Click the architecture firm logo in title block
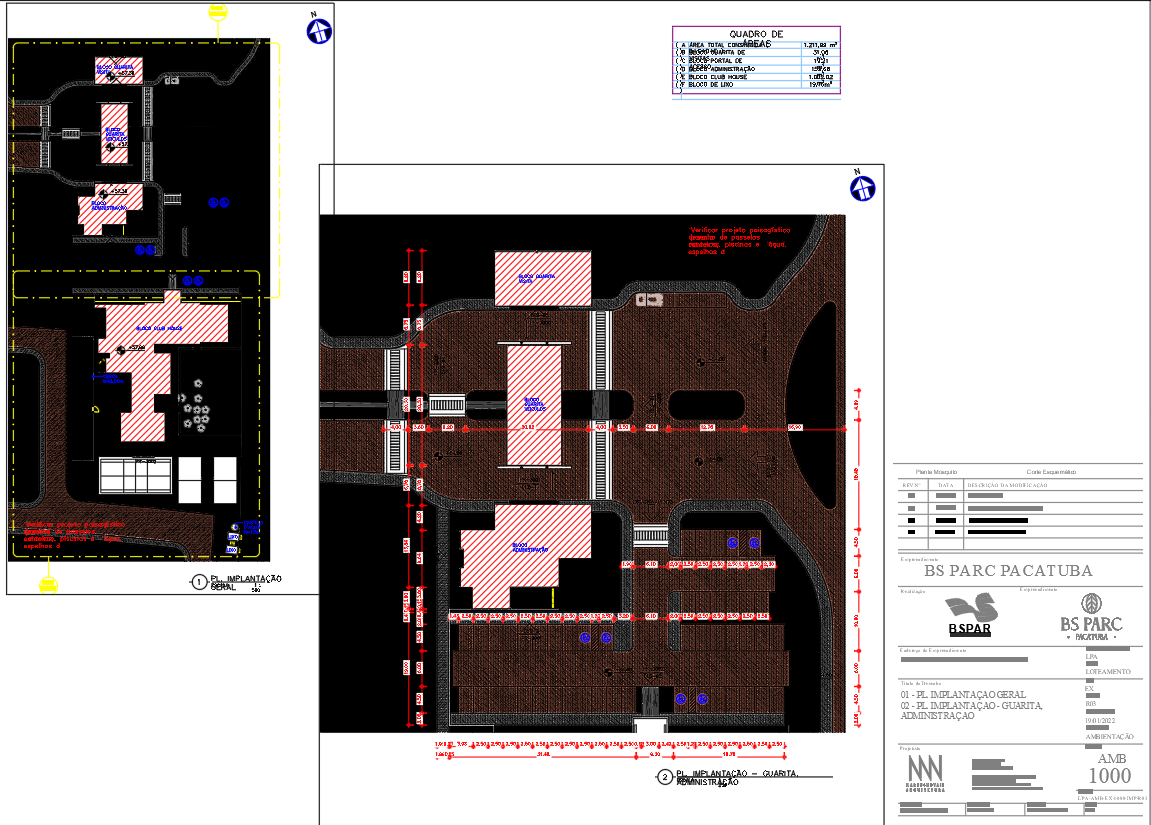The image size is (1151, 825). point(923,775)
